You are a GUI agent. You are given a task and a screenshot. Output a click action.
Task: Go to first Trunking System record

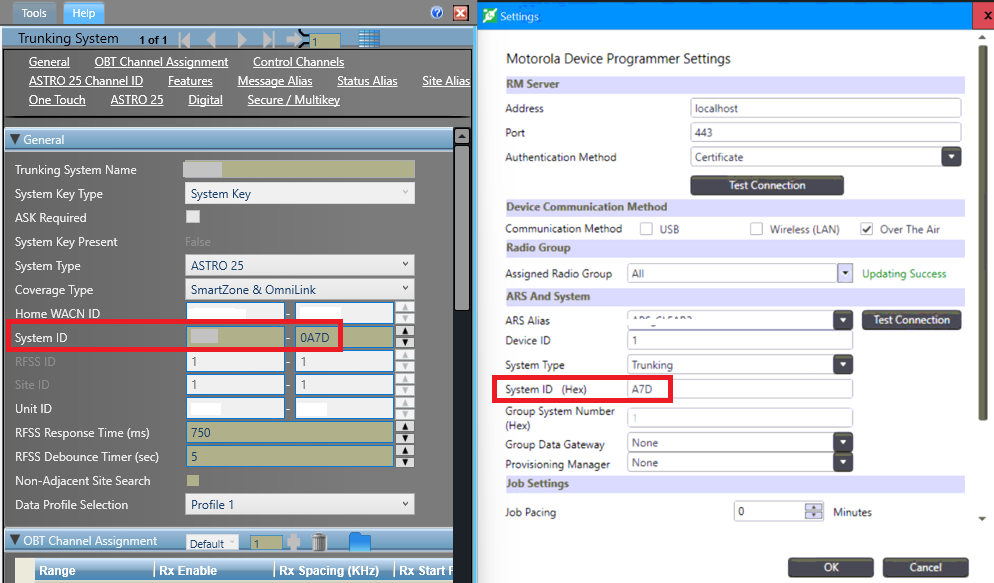pyautogui.click(x=184, y=40)
